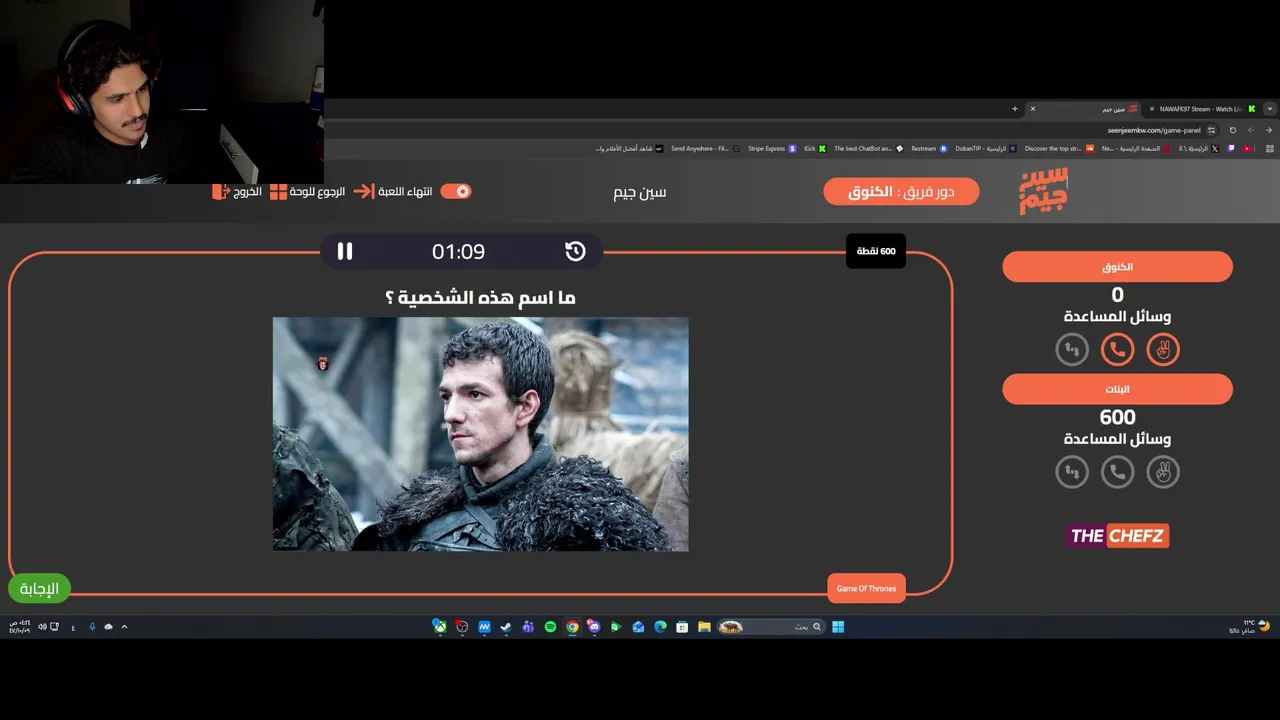Reset the timer with the restart icon

coord(575,252)
